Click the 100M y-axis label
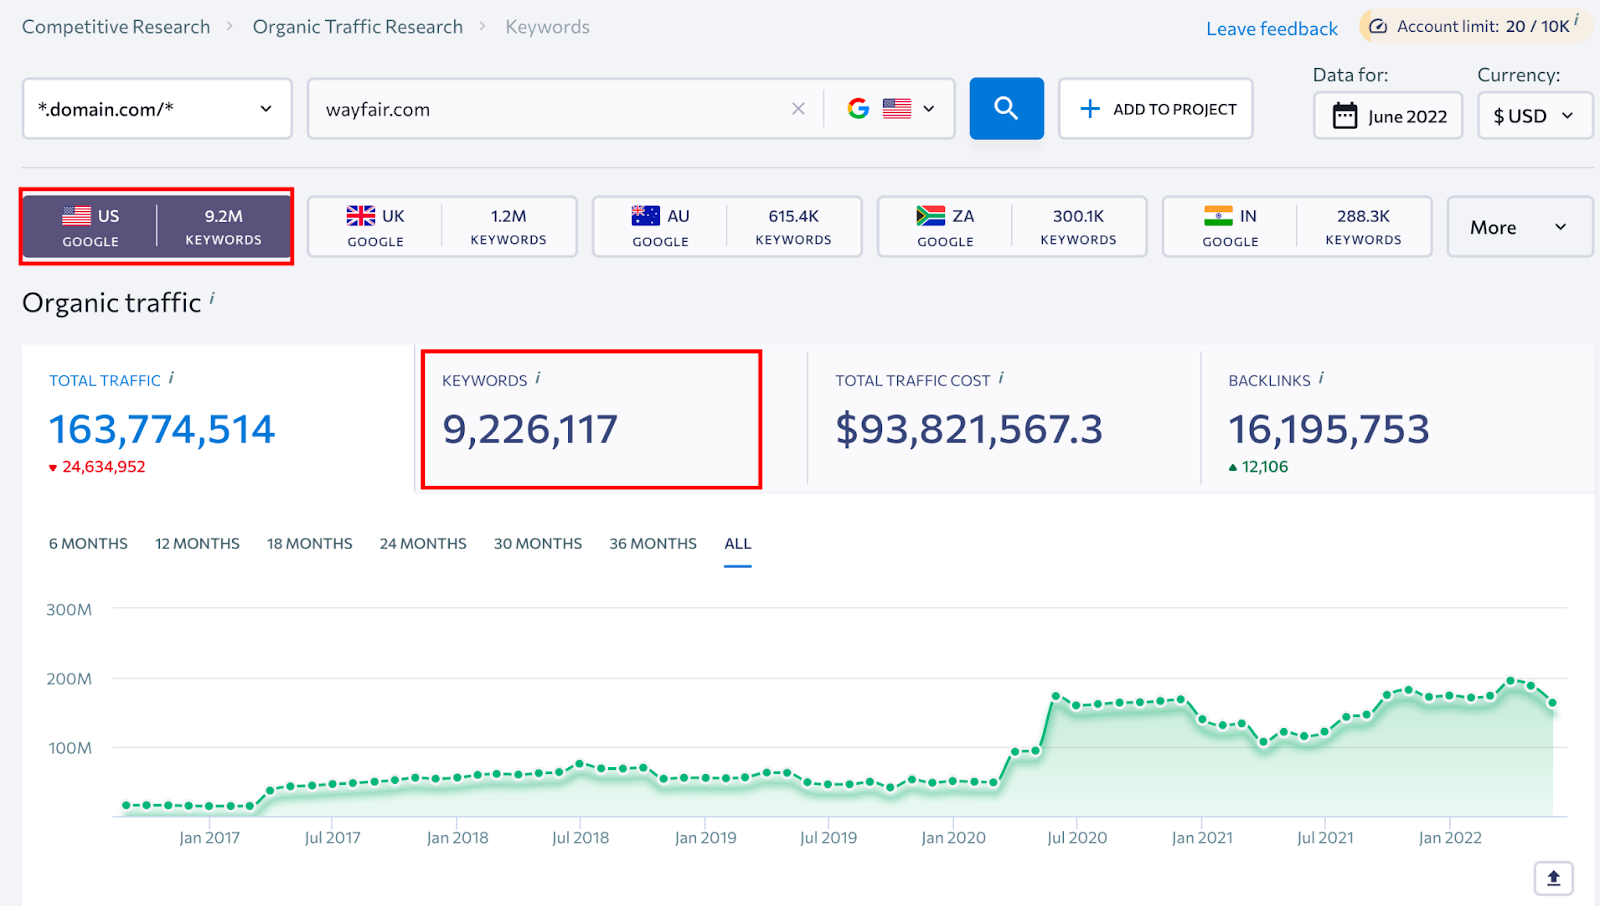 pos(70,748)
